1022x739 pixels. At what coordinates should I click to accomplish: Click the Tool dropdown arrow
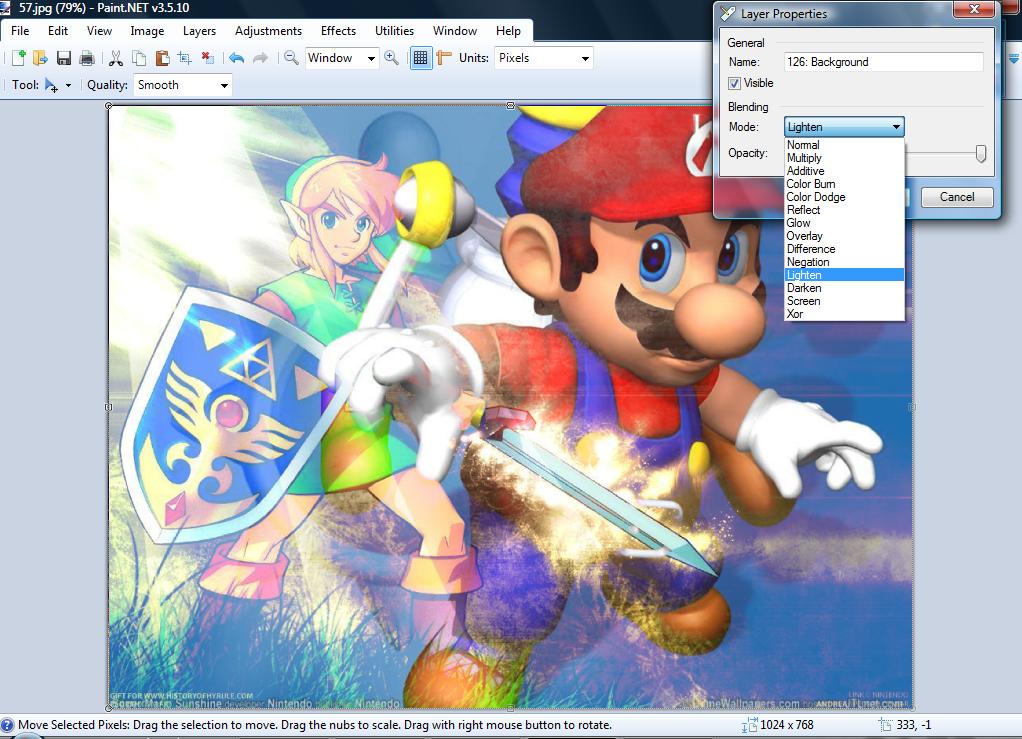pyautogui.click(x=68, y=85)
